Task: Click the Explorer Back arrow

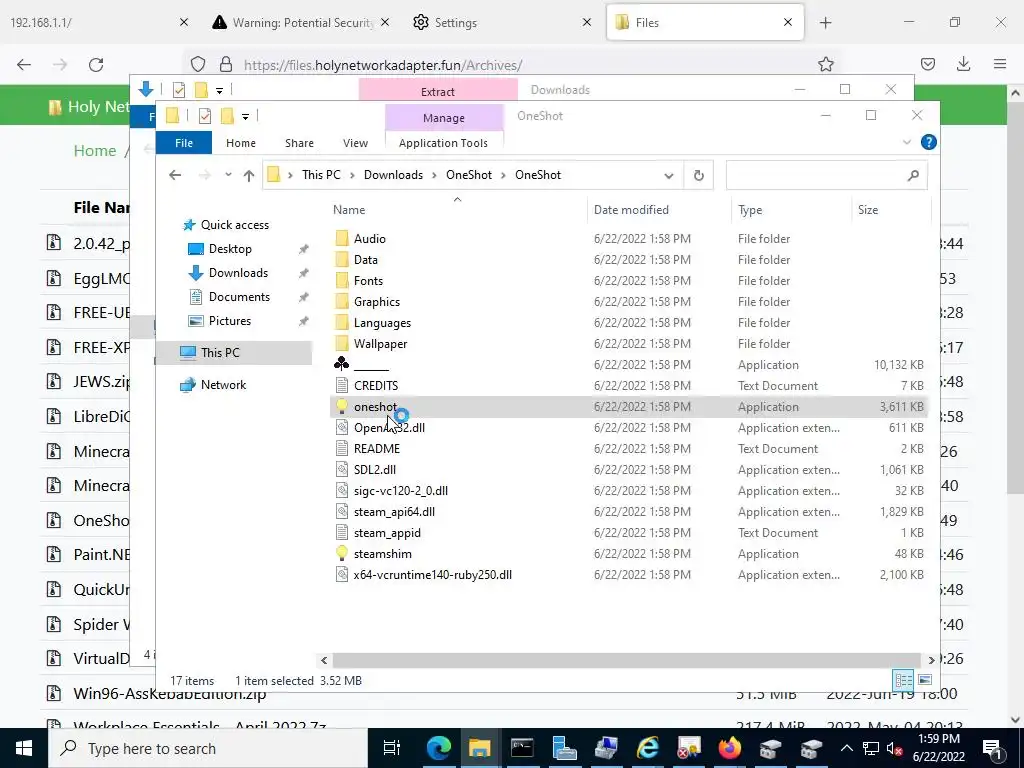Action: (x=174, y=175)
